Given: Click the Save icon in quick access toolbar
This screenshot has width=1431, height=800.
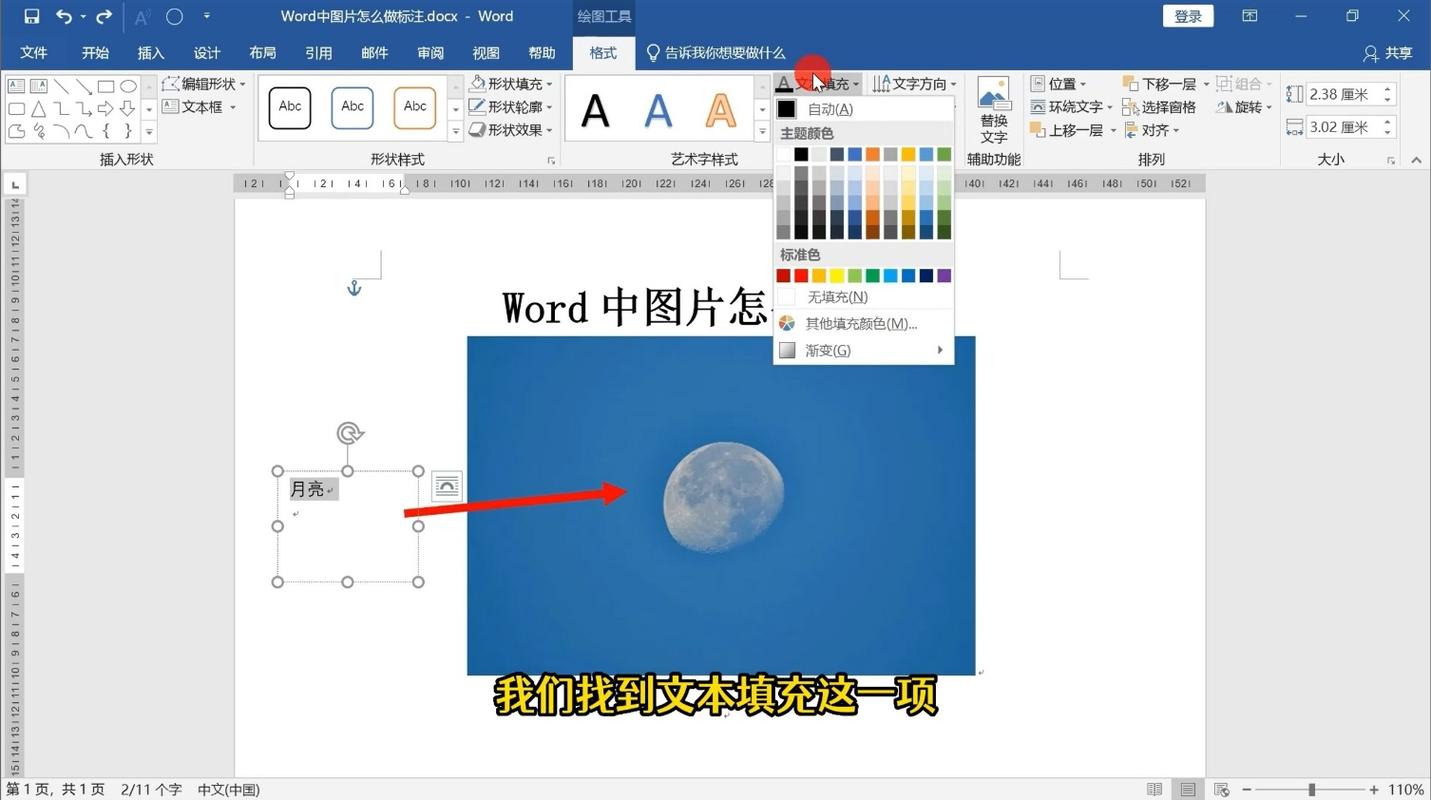Looking at the screenshot, I should [31, 16].
